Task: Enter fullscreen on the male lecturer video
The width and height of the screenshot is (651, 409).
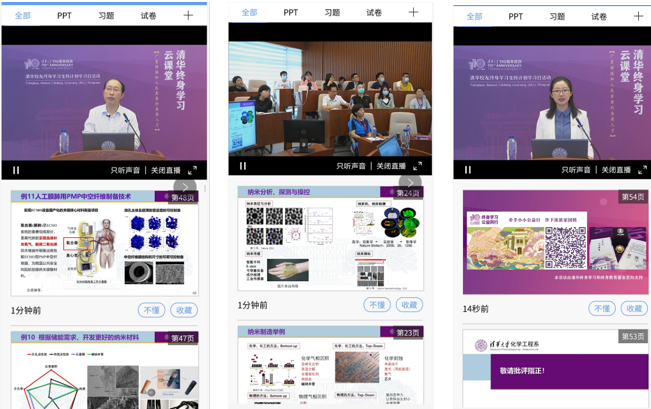Action: [192, 170]
